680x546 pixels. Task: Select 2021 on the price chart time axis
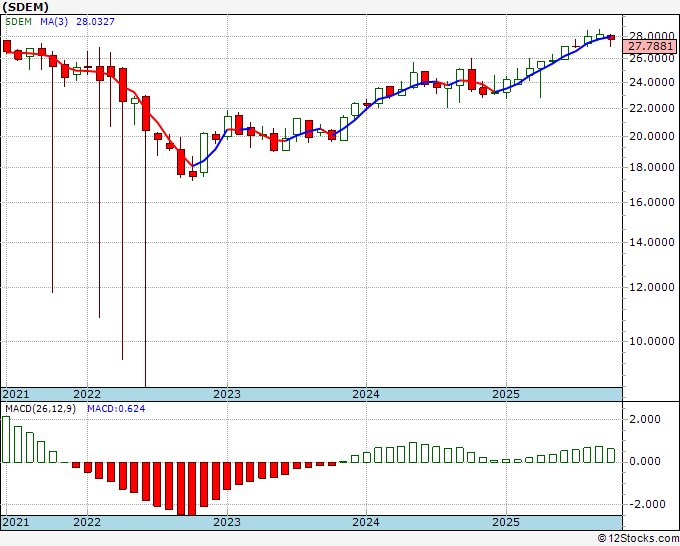tap(16, 394)
